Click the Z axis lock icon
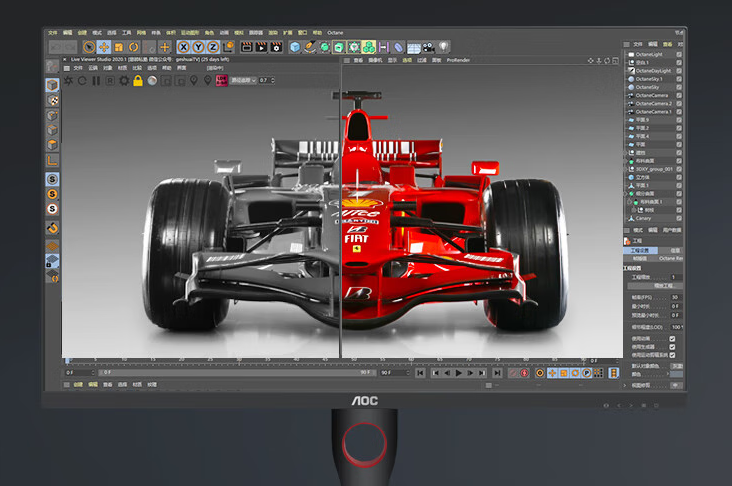 (212, 46)
